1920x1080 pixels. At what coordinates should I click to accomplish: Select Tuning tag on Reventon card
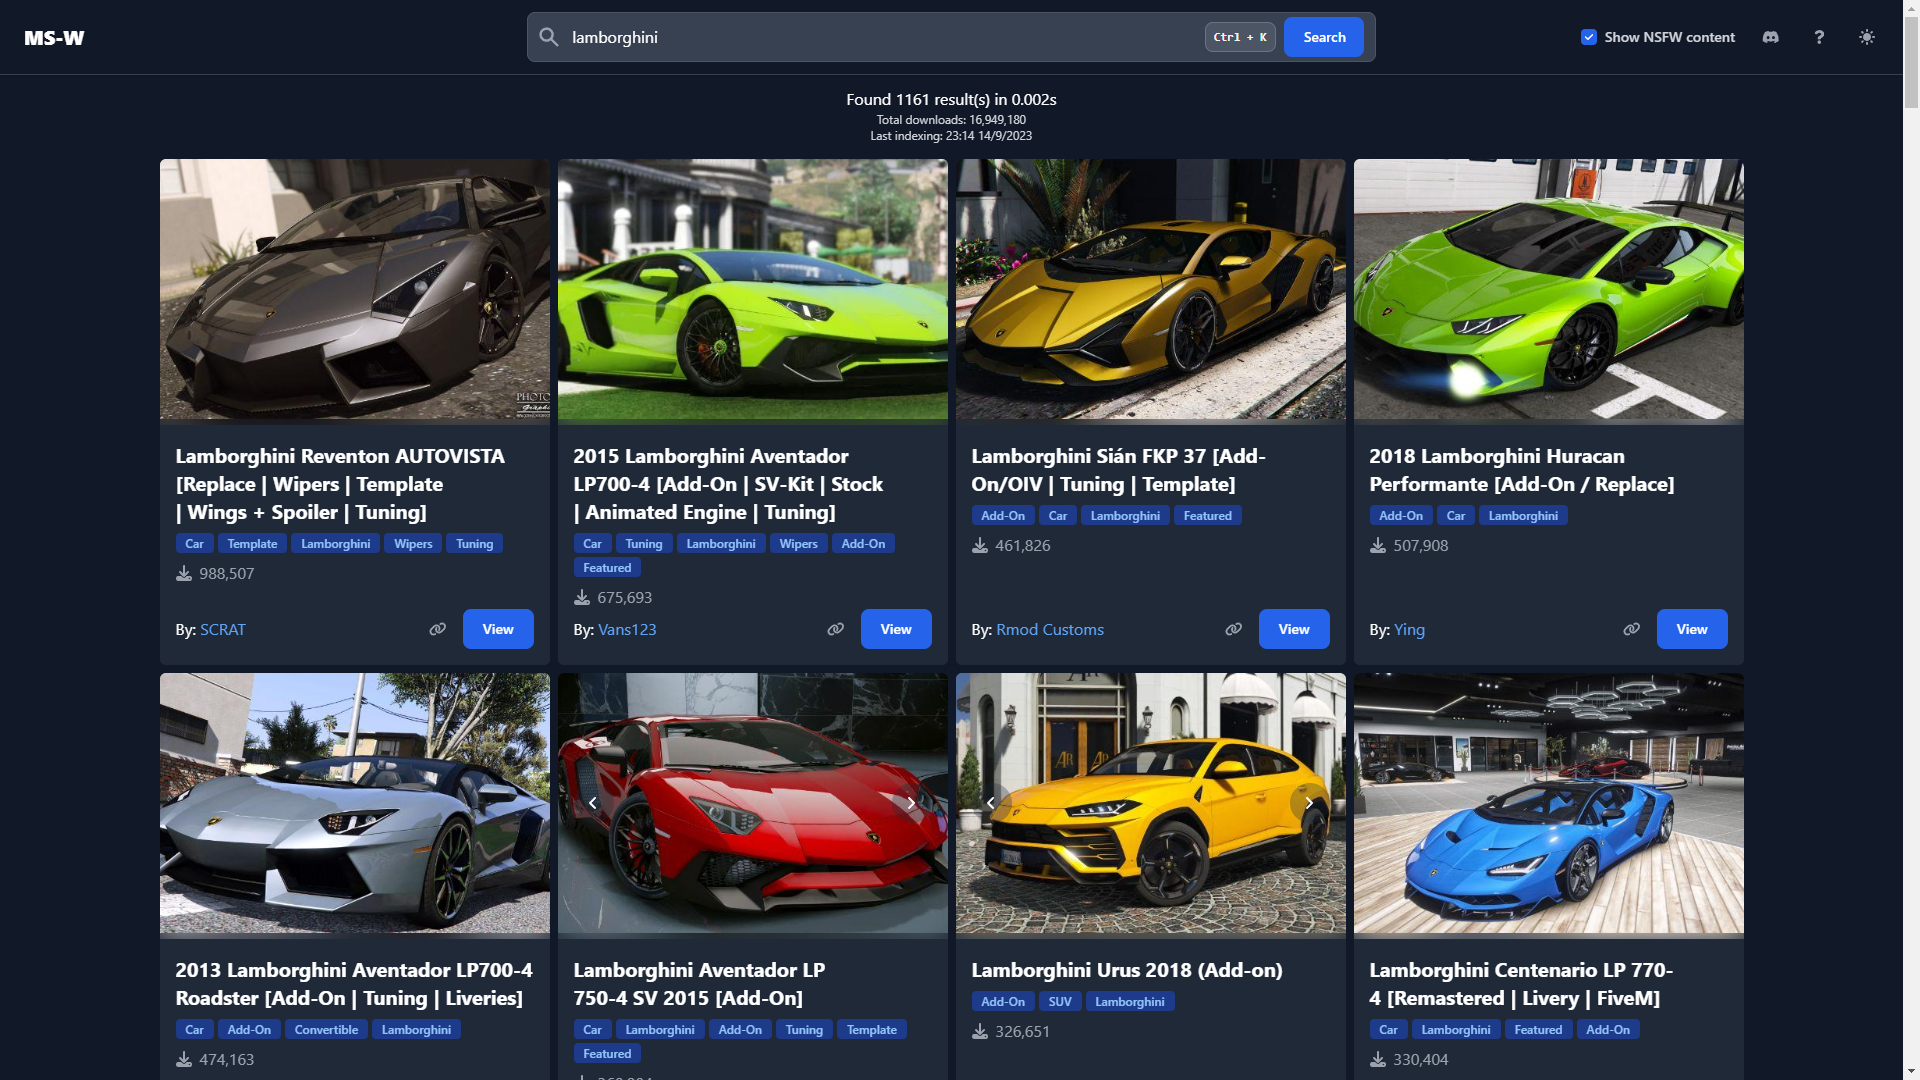[475, 544]
